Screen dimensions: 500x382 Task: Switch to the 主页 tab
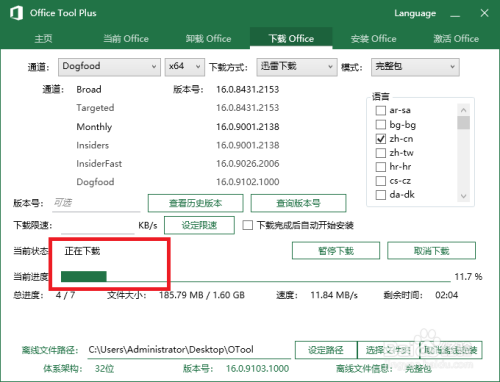coord(43,39)
